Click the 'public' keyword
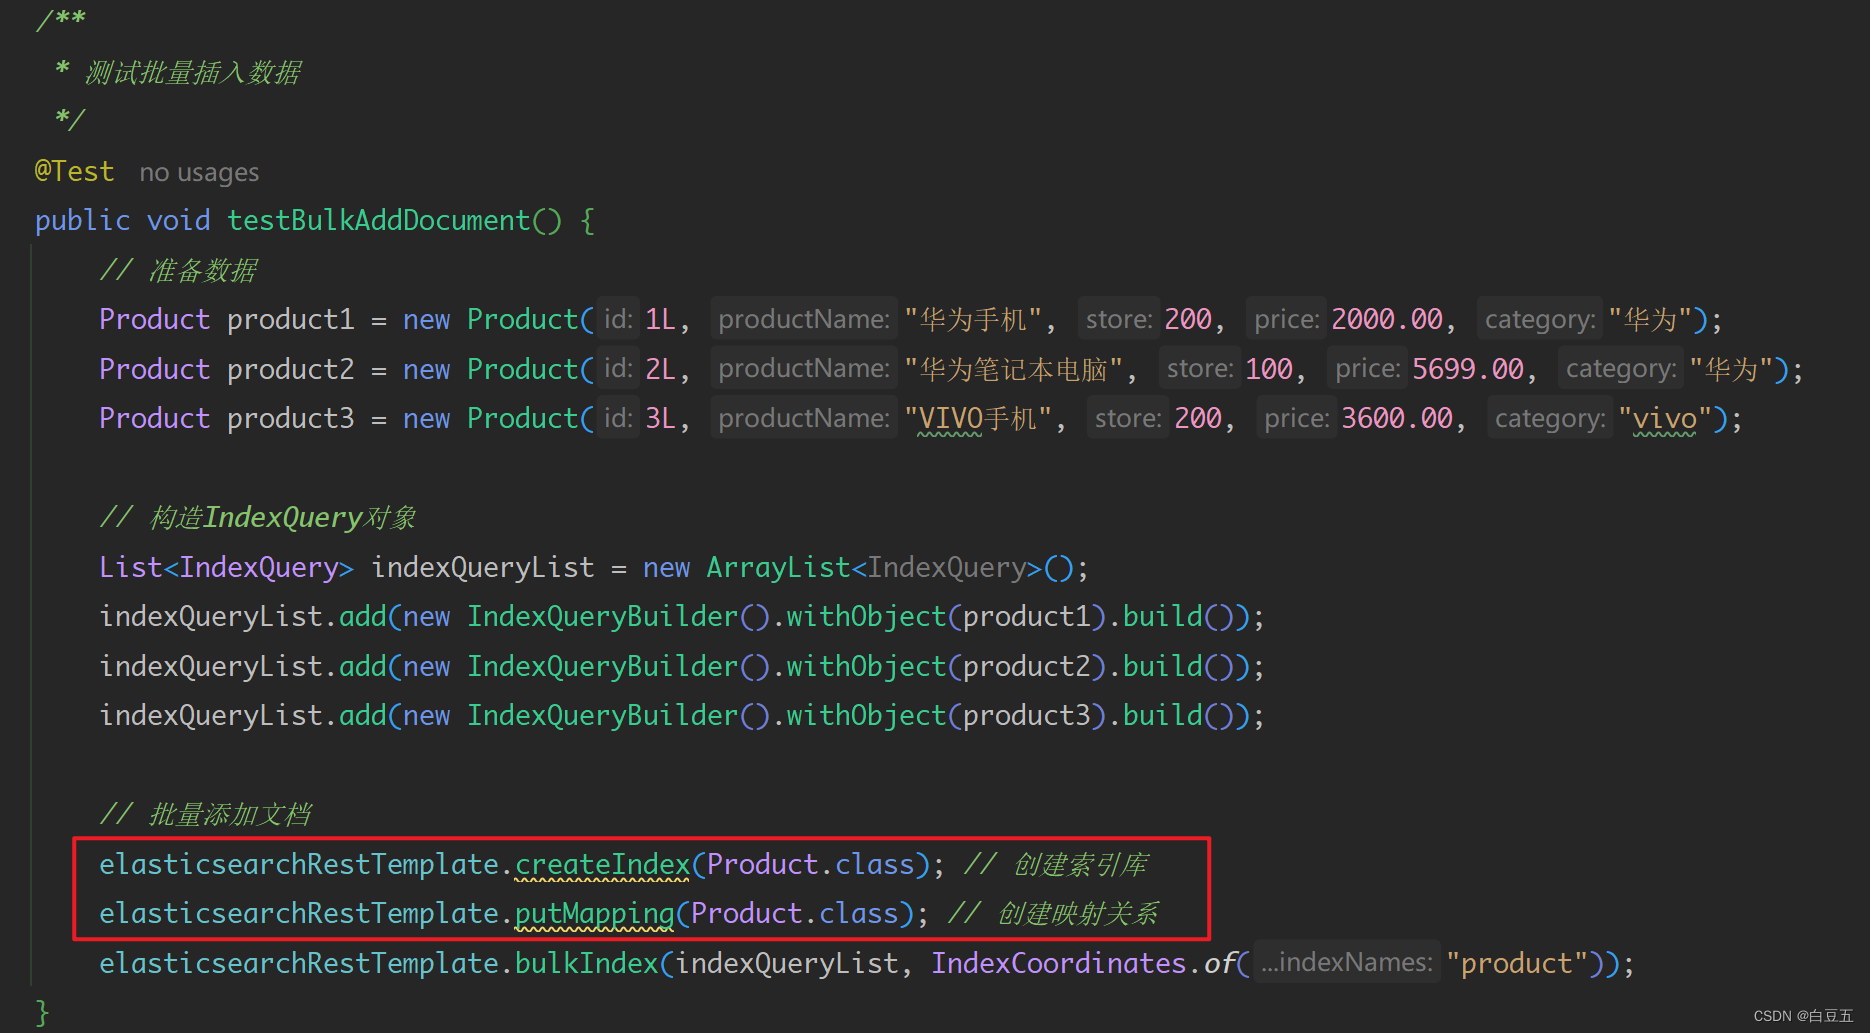Image resolution: width=1870 pixels, height=1033 pixels. point(82,220)
